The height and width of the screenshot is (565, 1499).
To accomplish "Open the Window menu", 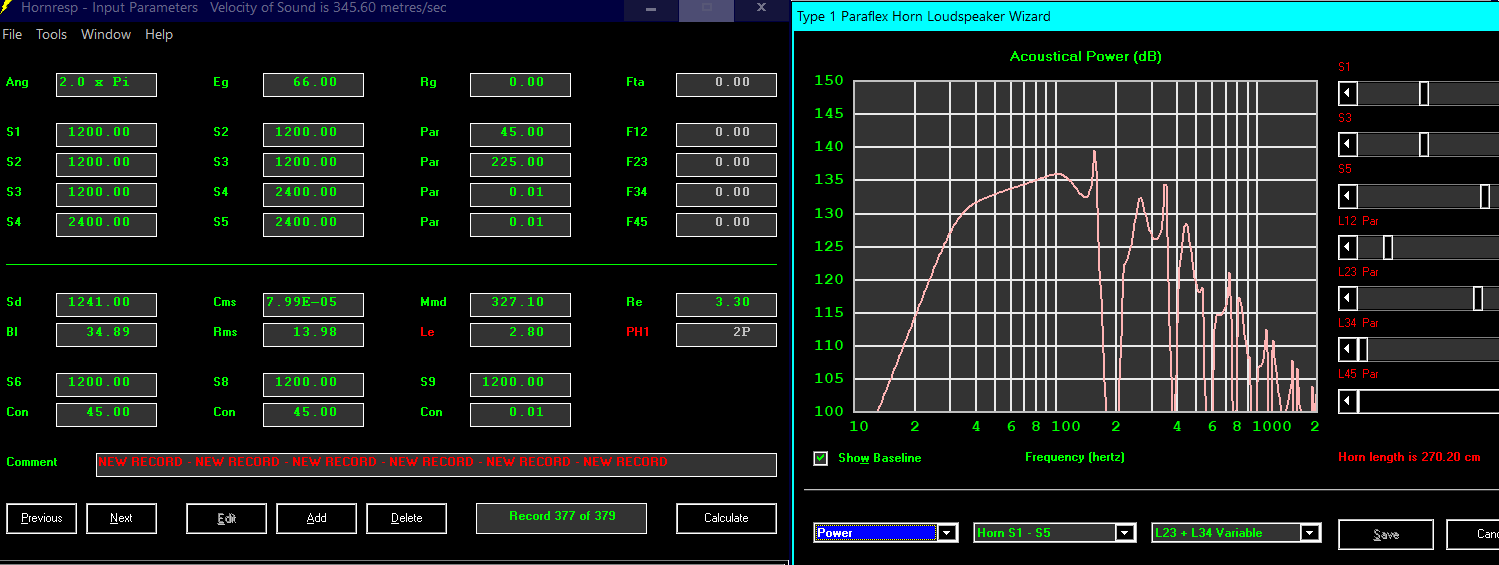I will [106, 34].
